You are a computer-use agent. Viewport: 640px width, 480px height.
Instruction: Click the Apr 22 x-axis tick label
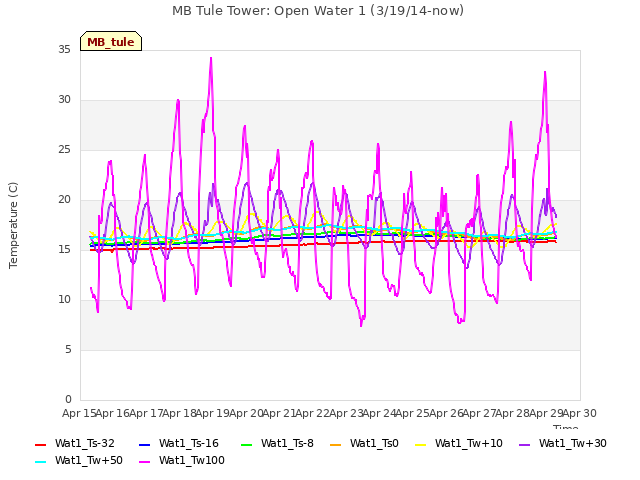313,413
